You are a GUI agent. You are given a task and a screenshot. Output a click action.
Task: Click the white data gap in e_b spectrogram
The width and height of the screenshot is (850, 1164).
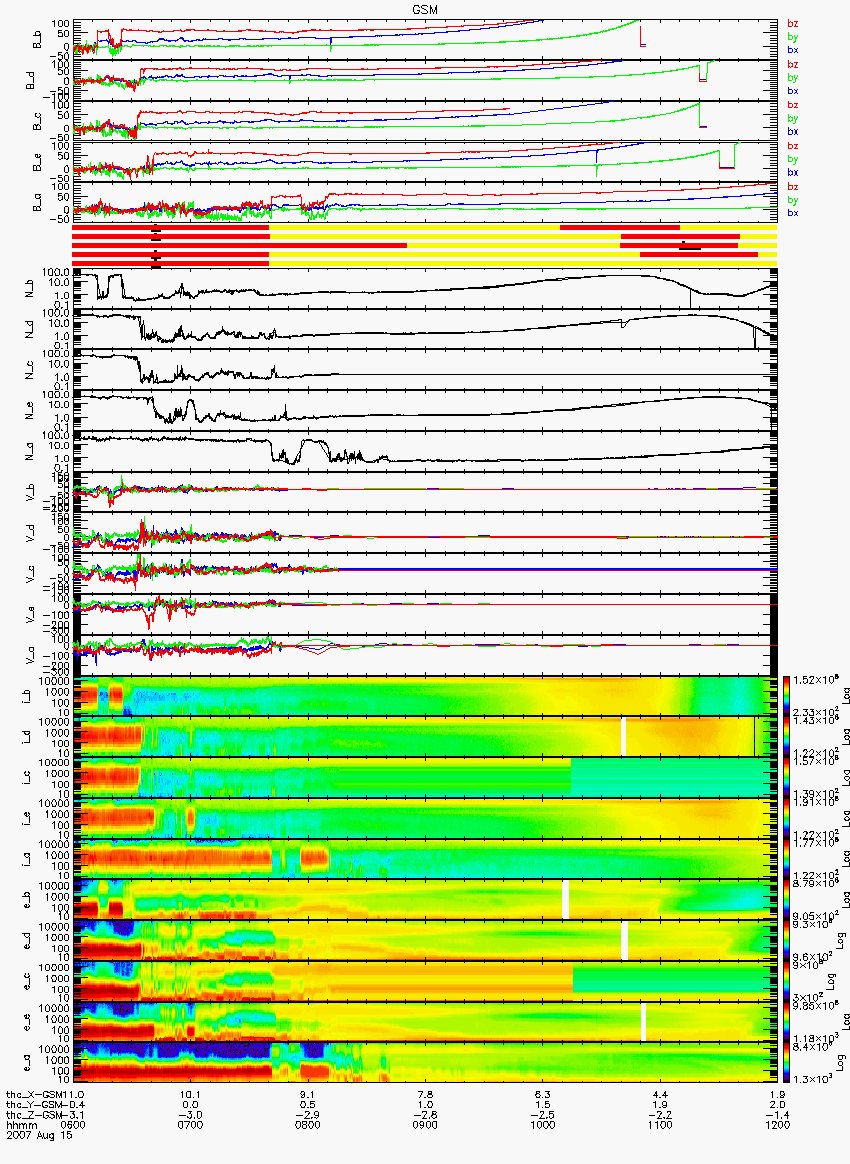566,900
